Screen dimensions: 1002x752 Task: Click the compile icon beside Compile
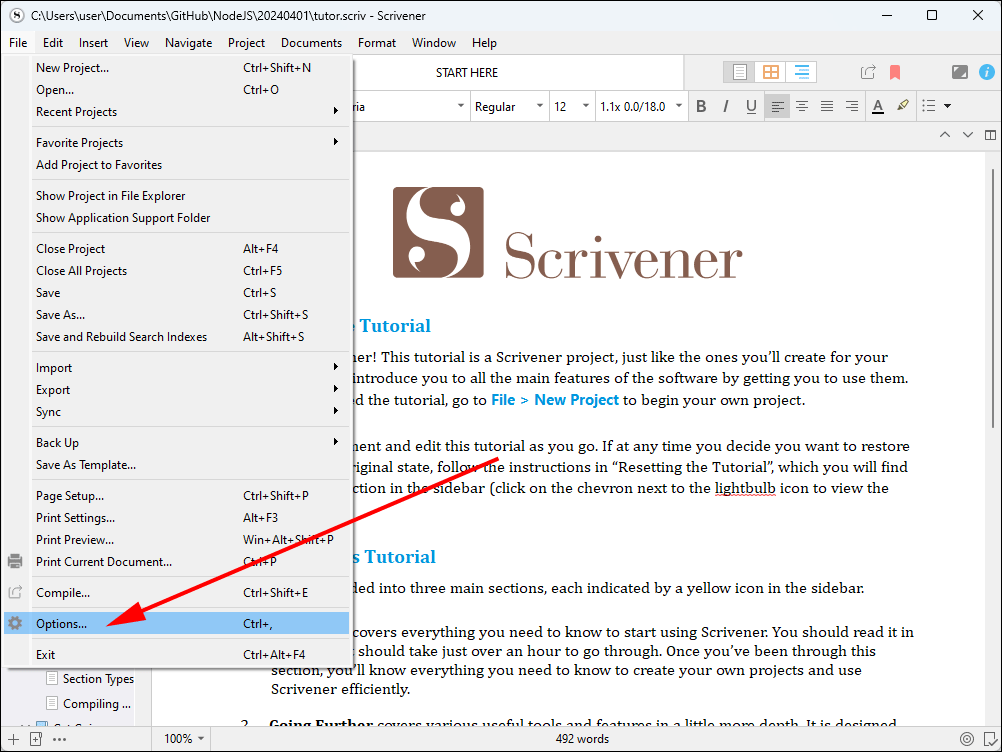click(15, 592)
